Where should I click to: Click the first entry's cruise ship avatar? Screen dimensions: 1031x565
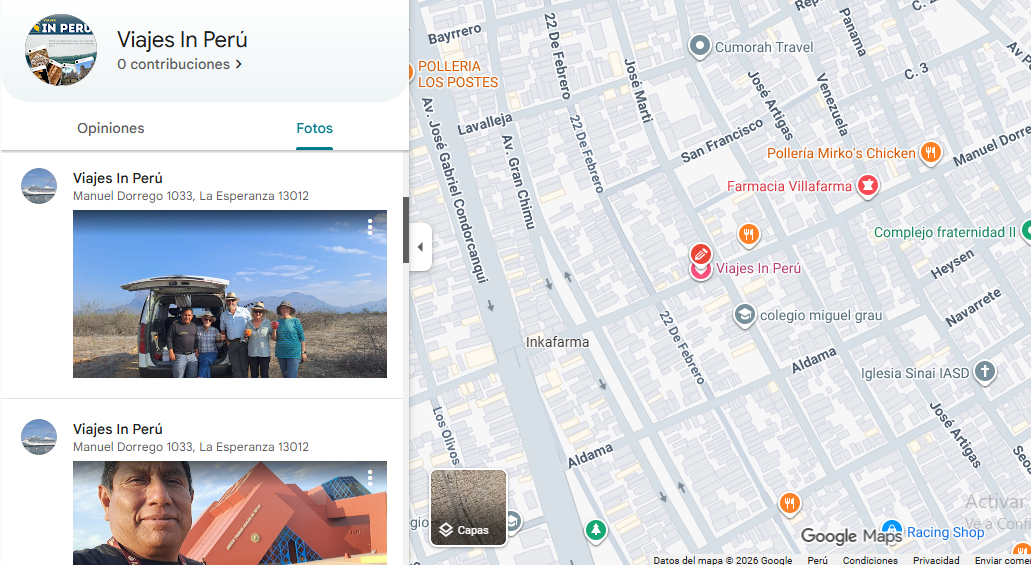39,185
